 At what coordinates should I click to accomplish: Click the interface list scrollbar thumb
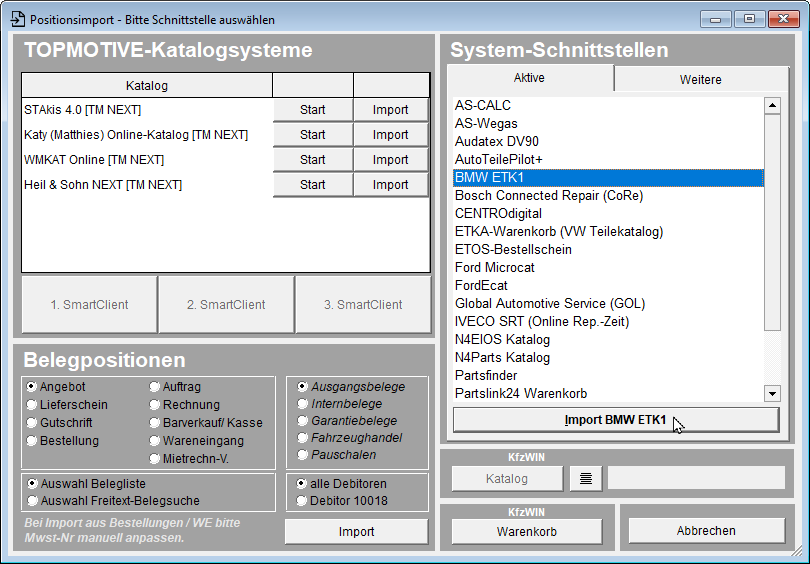(x=772, y=222)
